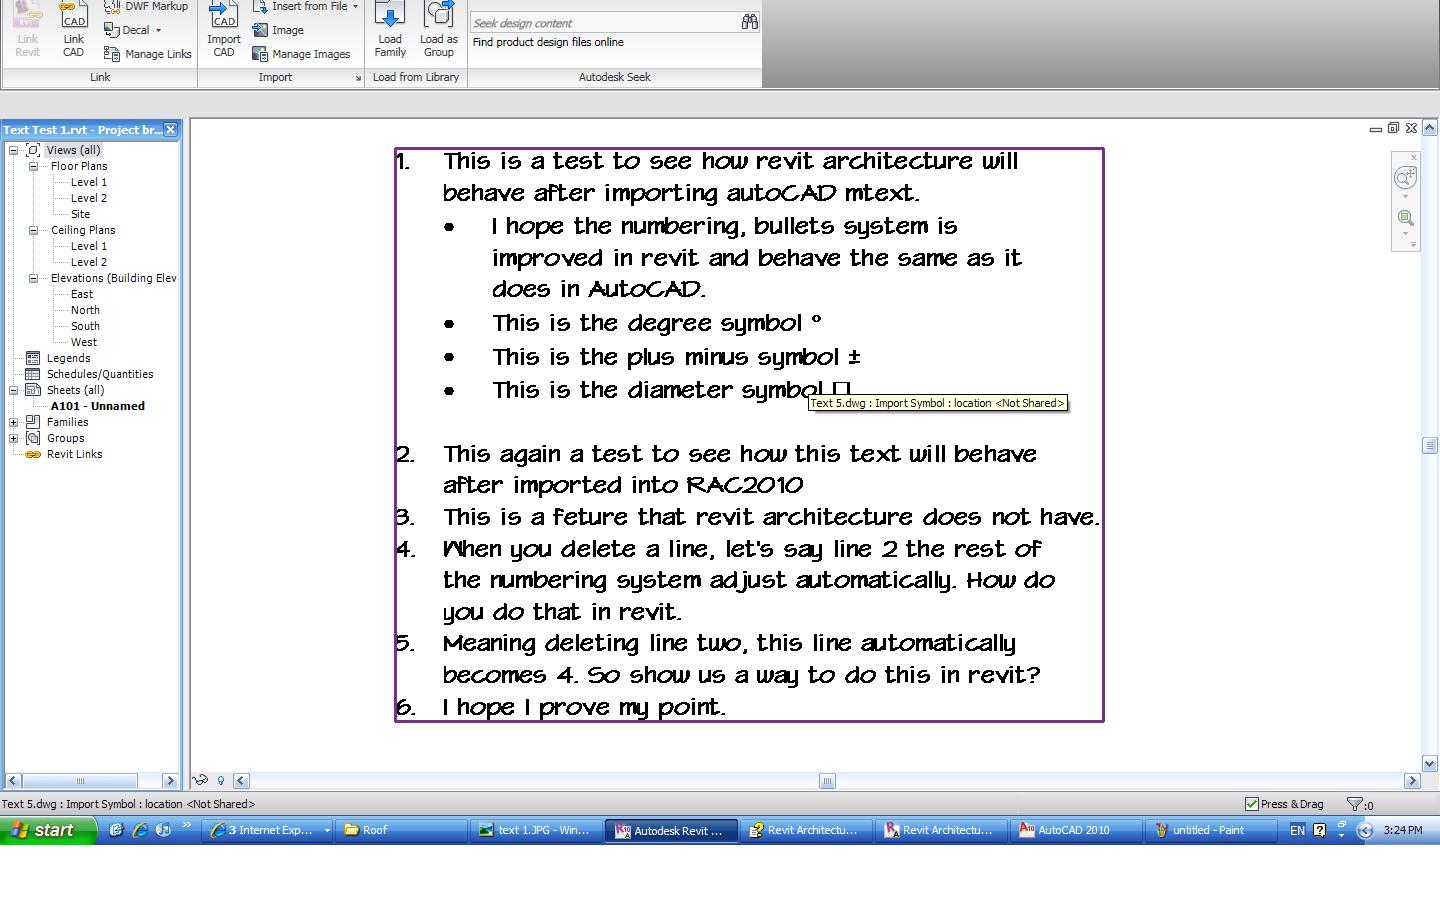The image size is (1440, 900).
Task: Open sheet A101 - Unnamed
Action: click(97, 406)
